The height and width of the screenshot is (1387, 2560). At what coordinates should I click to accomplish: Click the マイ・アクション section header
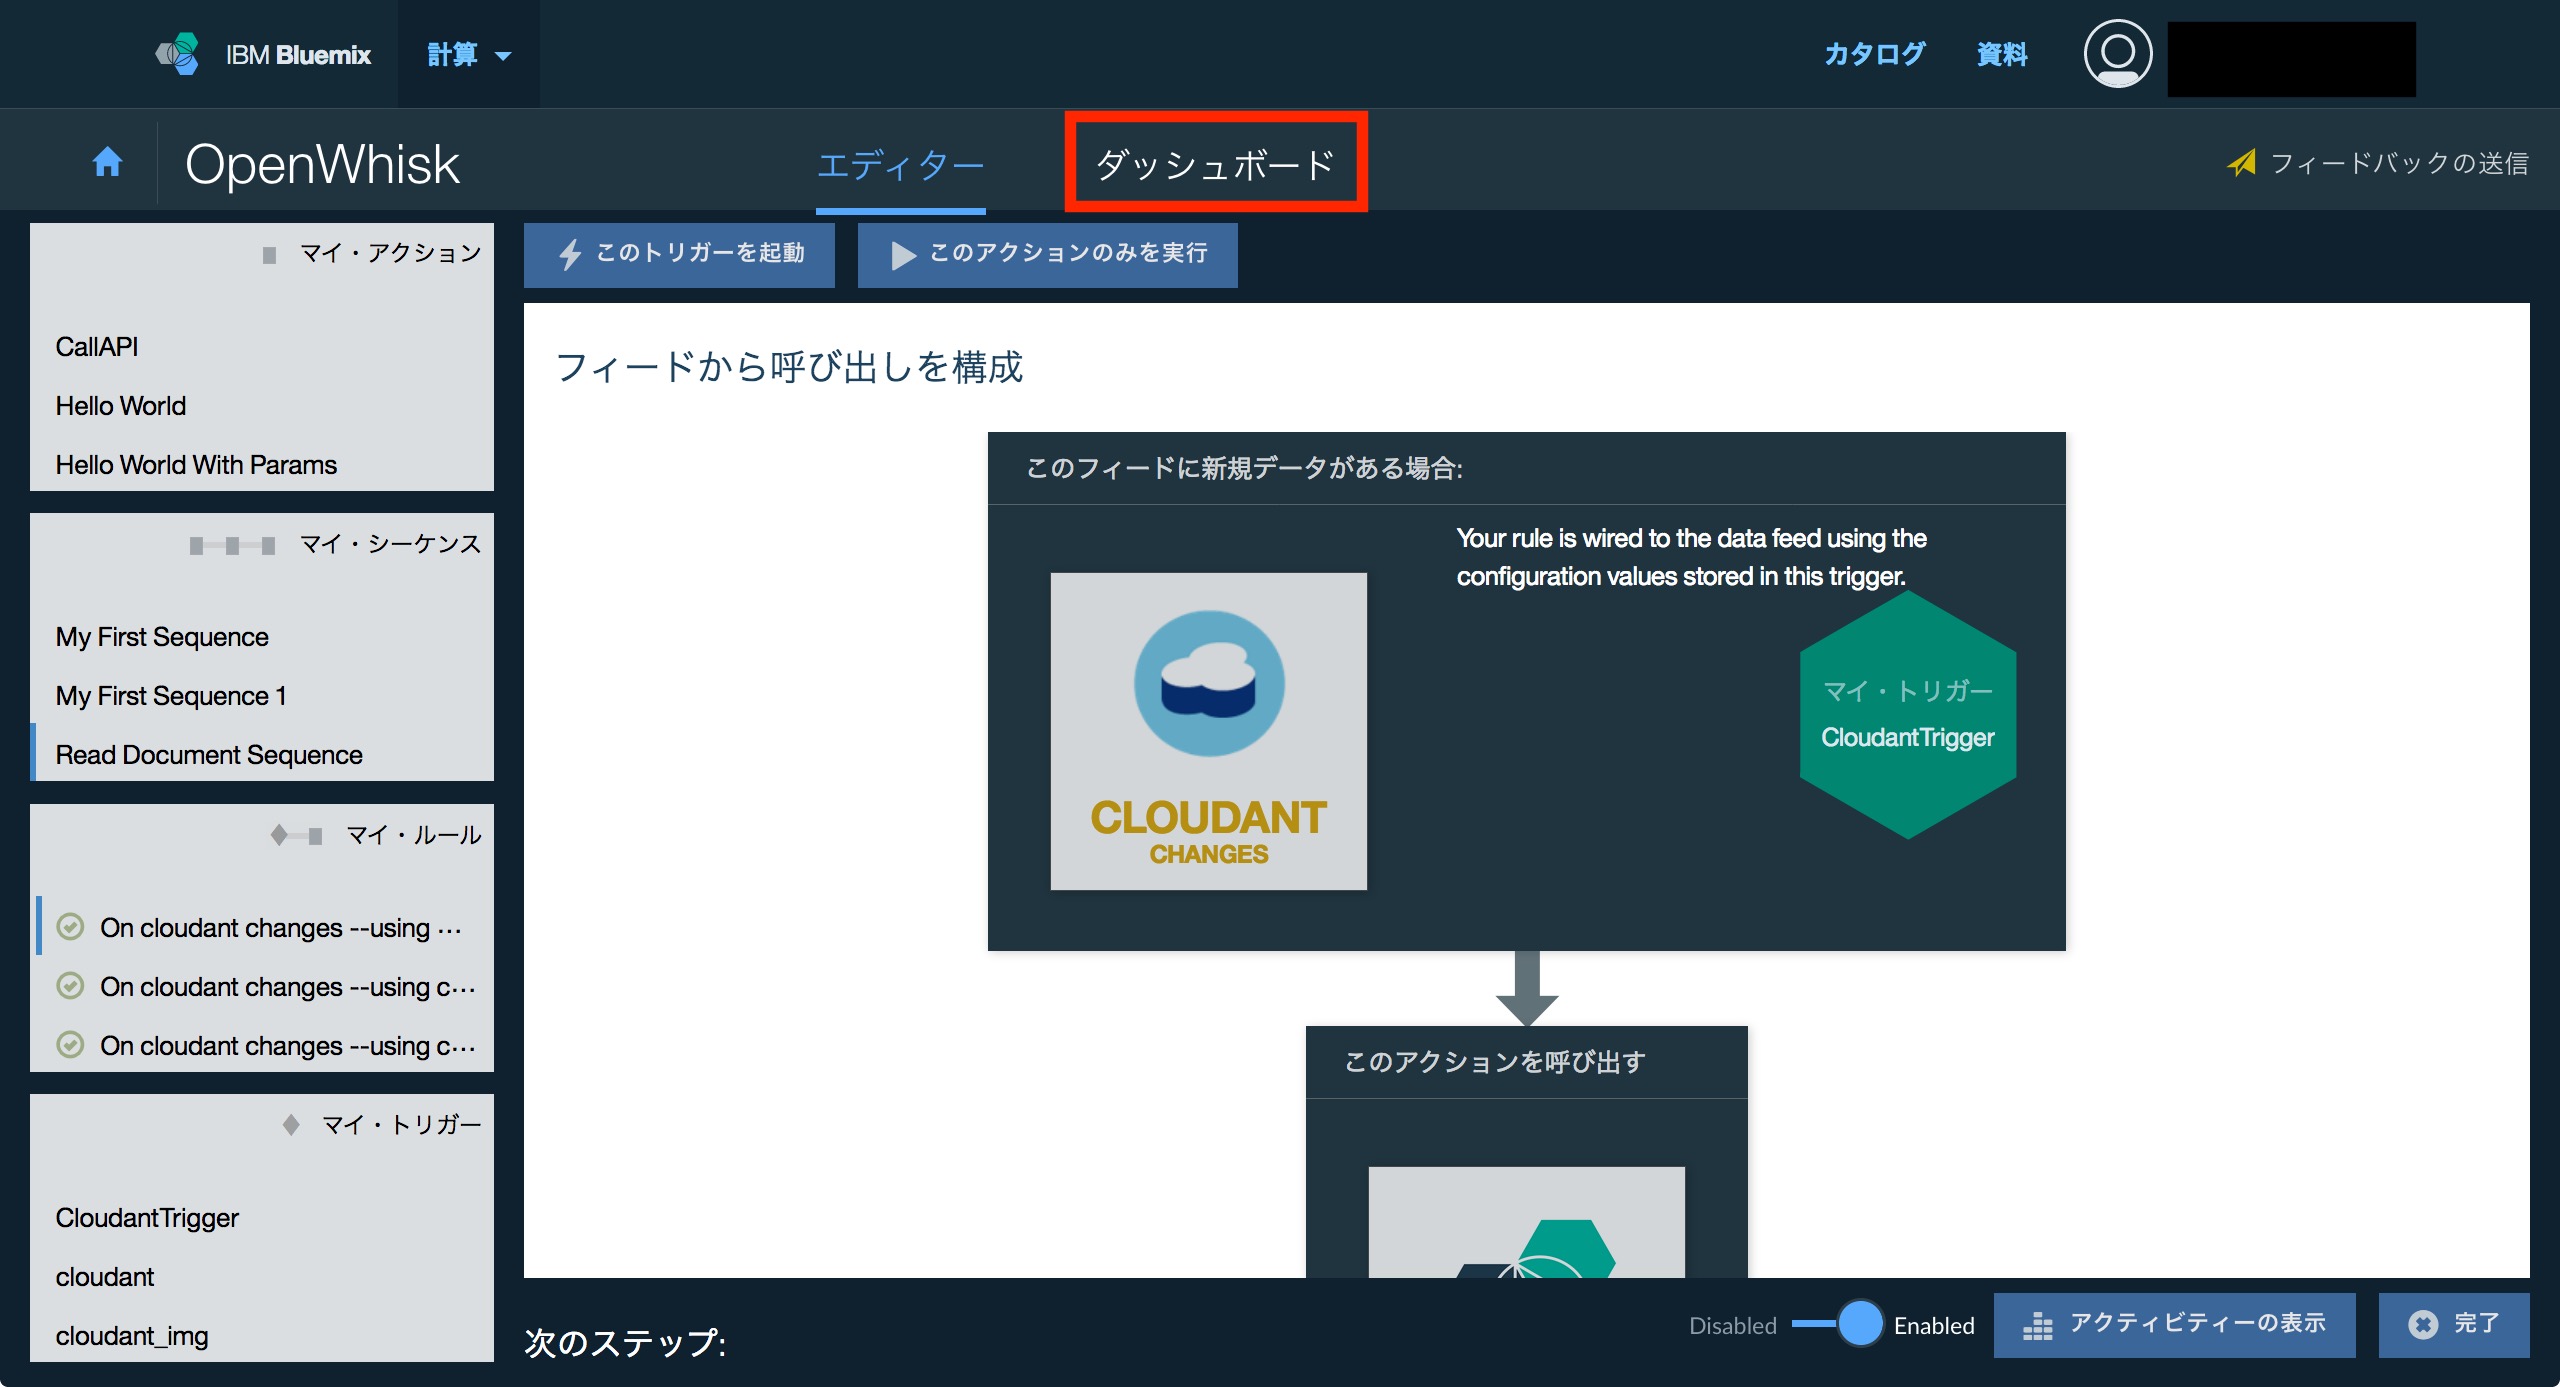(x=390, y=254)
